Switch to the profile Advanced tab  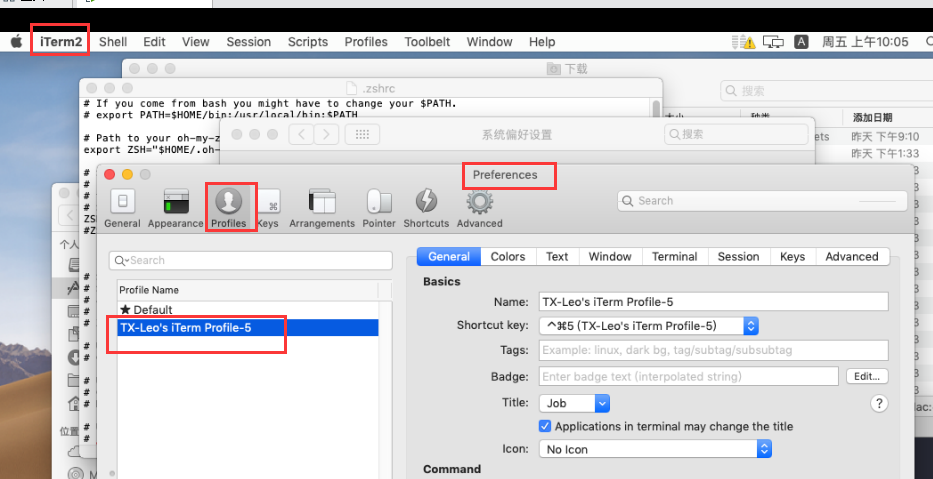point(851,256)
